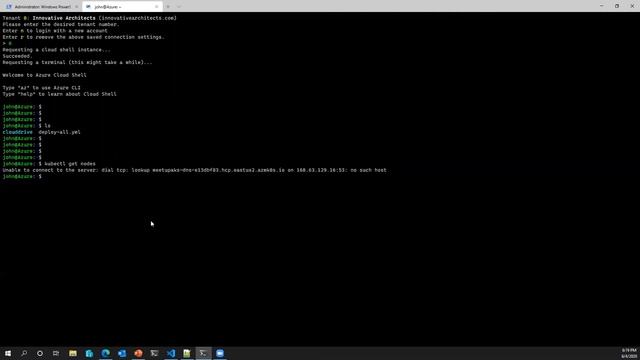Image resolution: width=640 pixels, height=360 pixels.
Task: Open the new tab profile dropdown
Action: [x=179, y=7]
